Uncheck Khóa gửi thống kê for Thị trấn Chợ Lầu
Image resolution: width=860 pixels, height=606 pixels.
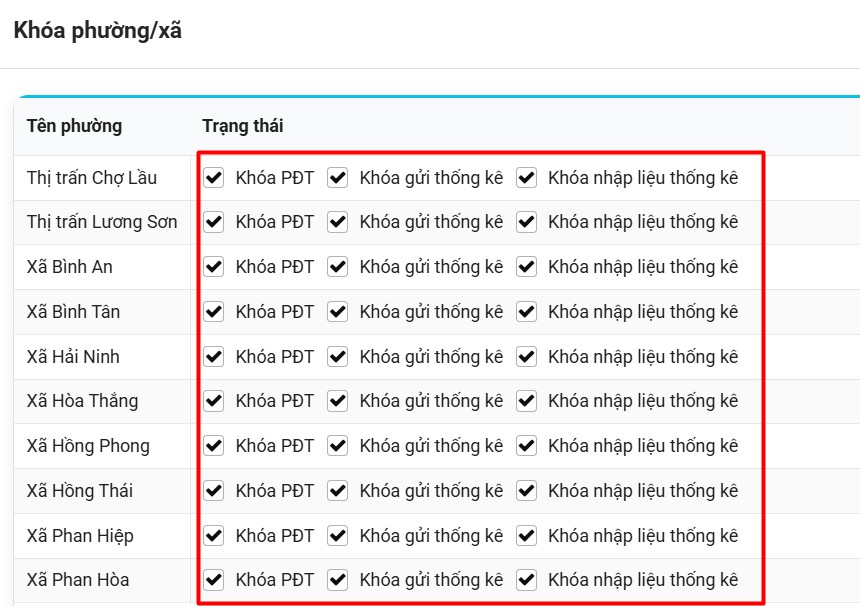click(338, 178)
